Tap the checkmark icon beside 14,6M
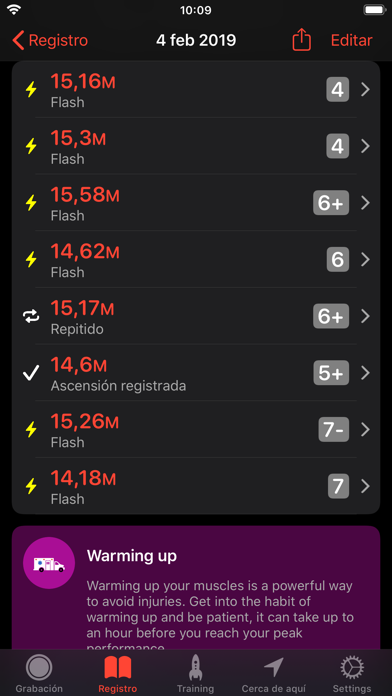Image resolution: width=392 pixels, height=696 pixels. tap(31, 373)
